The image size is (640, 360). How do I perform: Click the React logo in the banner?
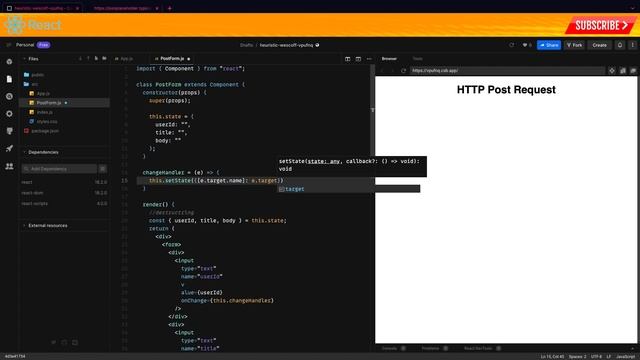[16, 25]
